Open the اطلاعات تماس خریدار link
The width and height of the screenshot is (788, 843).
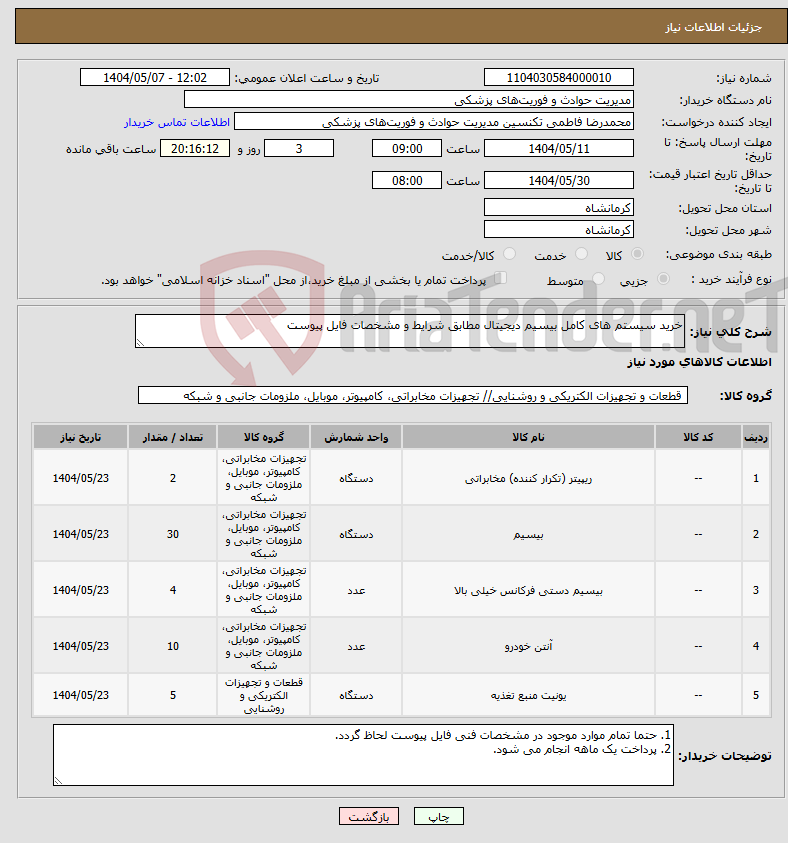pyautogui.click(x=177, y=122)
